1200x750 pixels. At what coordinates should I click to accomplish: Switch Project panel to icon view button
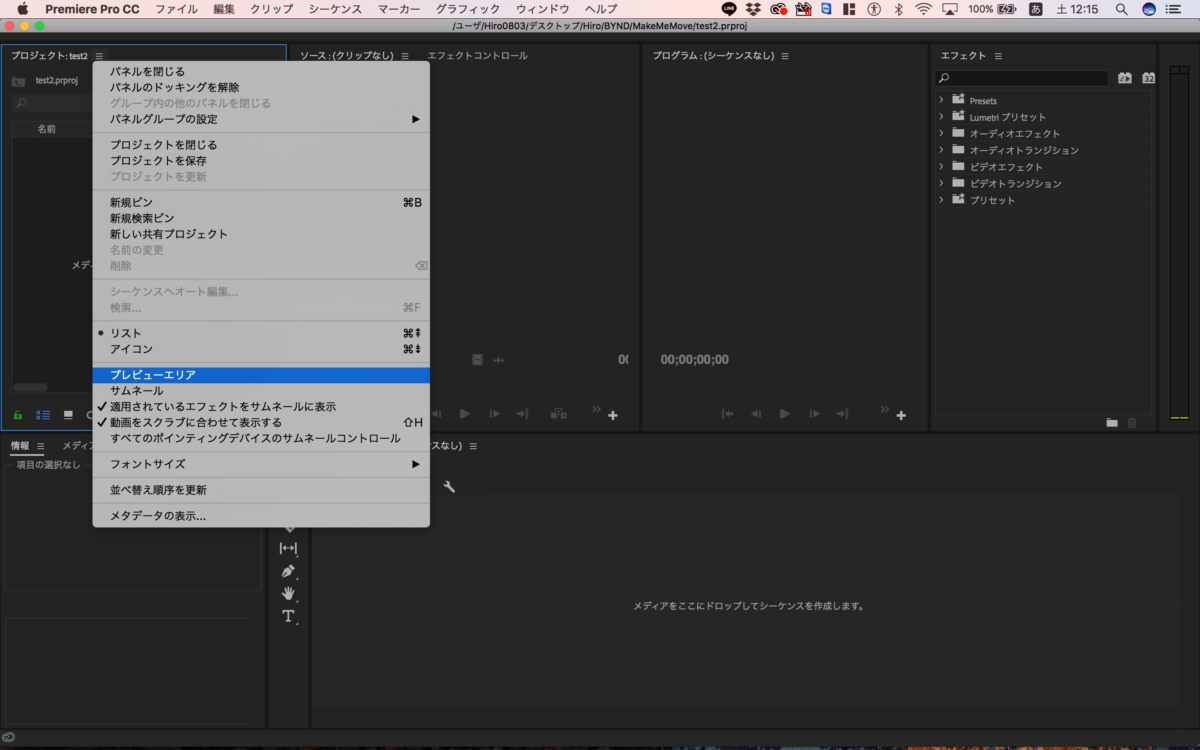click(x=68, y=414)
